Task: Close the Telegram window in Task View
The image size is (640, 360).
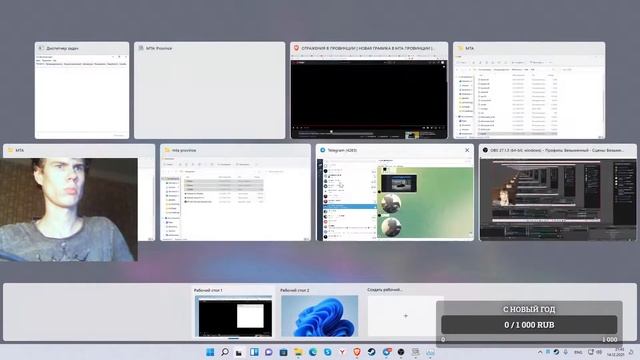Action: click(467, 150)
